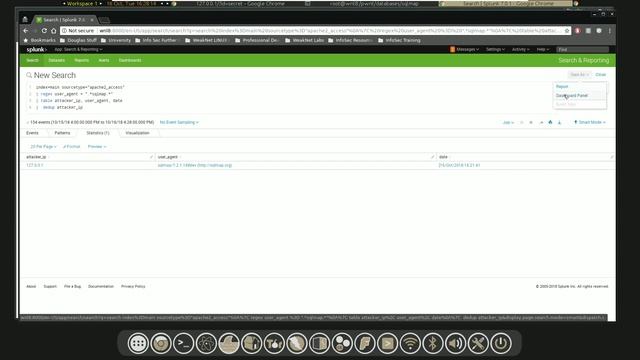The height and width of the screenshot is (360, 640).
Task: Open the Datasets nav item
Action: coord(57,60)
